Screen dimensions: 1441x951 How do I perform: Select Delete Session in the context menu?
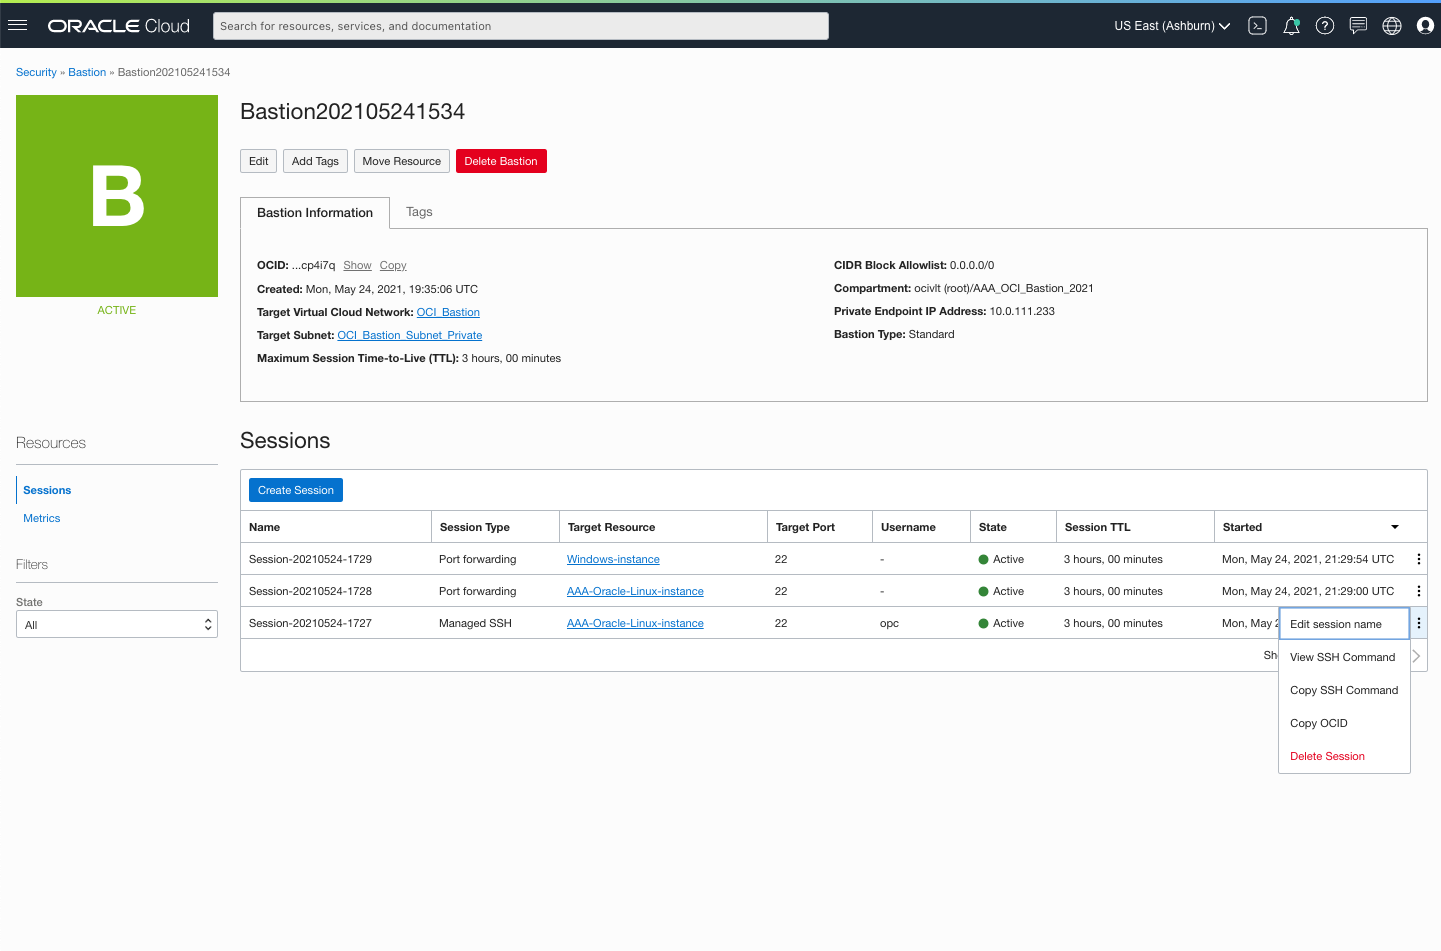coord(1327,756)
